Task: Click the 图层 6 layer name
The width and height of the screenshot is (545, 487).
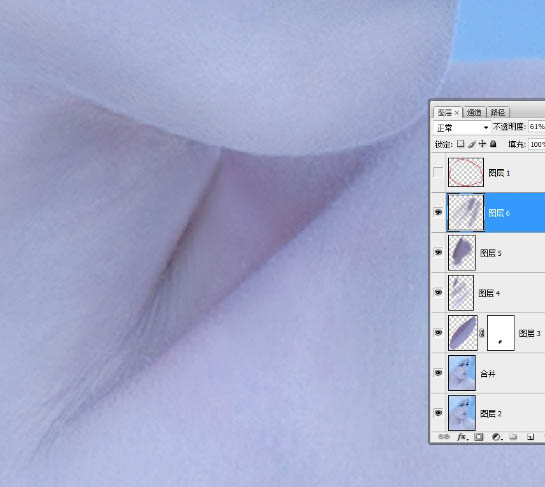Action: coord(499,213)
